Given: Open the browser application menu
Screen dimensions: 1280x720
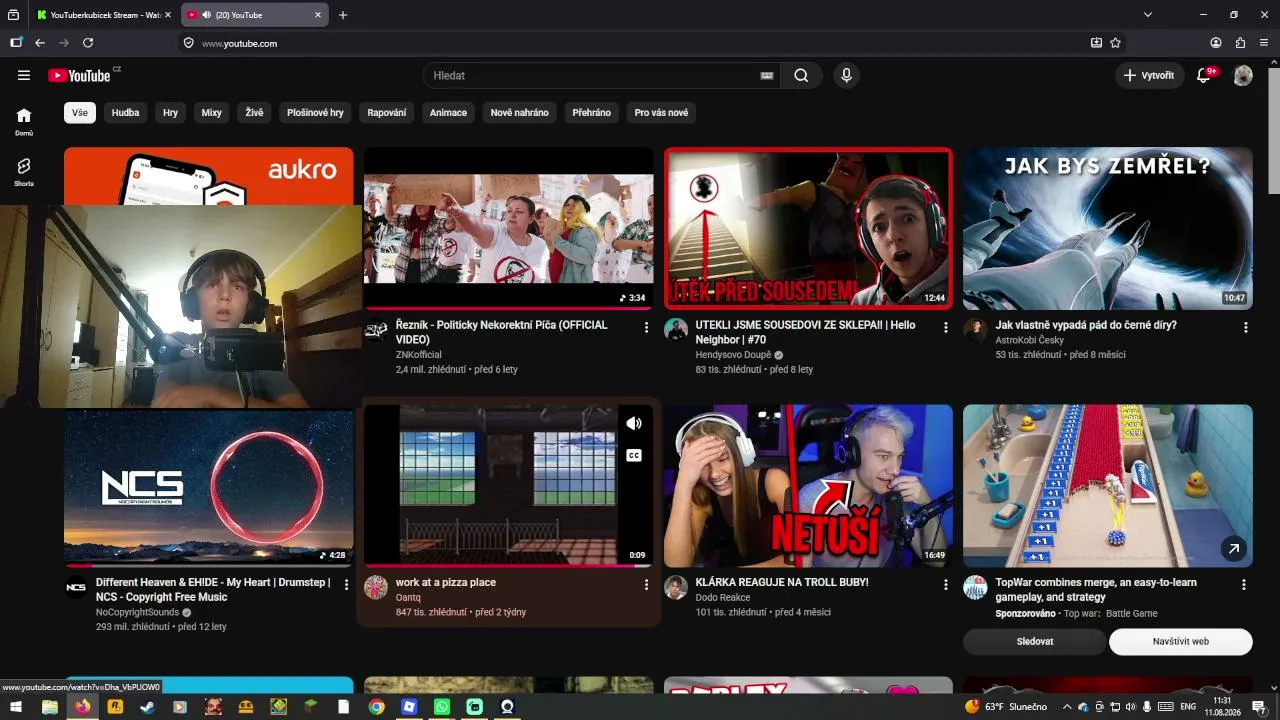Looking at the screenshot, I should pos(1264,43).
